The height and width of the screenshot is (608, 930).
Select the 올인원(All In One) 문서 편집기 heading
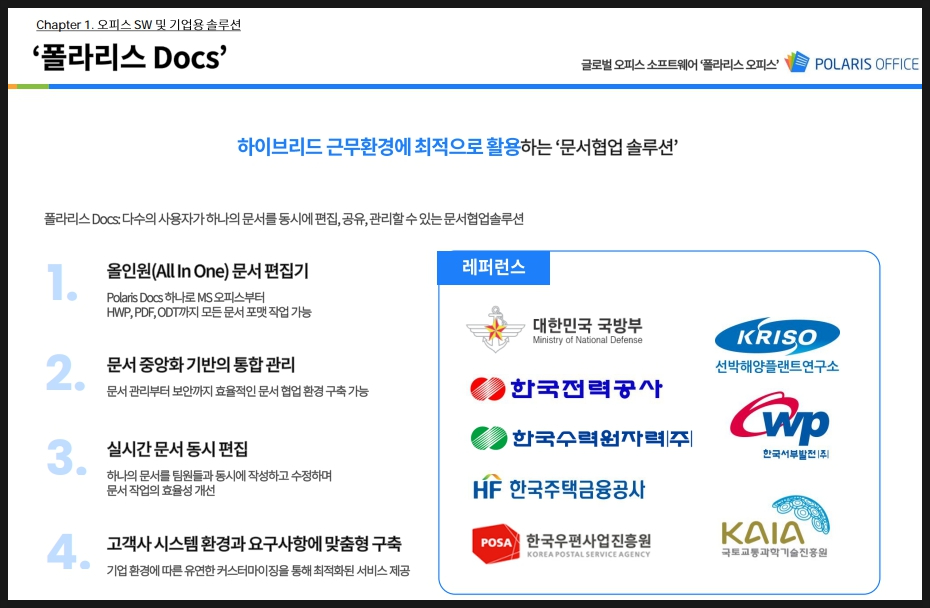click(208, 271)
